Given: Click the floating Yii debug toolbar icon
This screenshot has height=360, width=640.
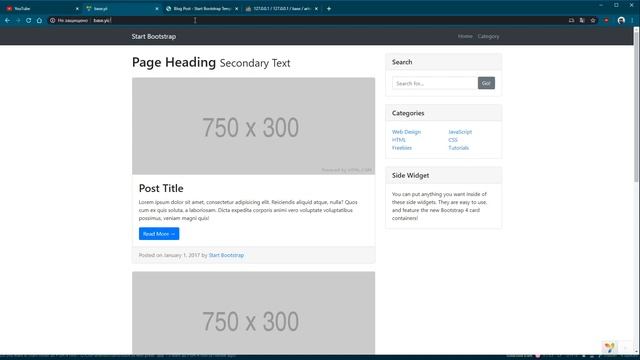Looking at the screenshot, I should click(x=609, y=347).
